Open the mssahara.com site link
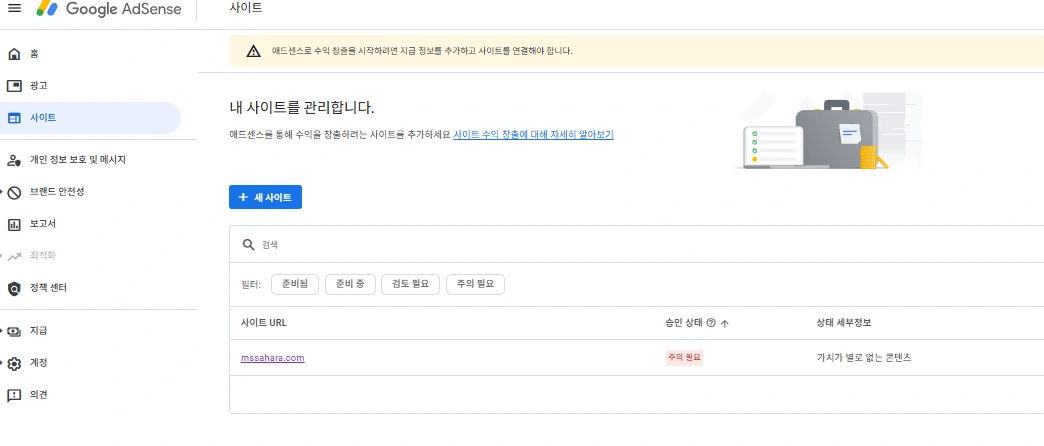Viewport: 1044px width, 446px height. [x=272, y=358]
